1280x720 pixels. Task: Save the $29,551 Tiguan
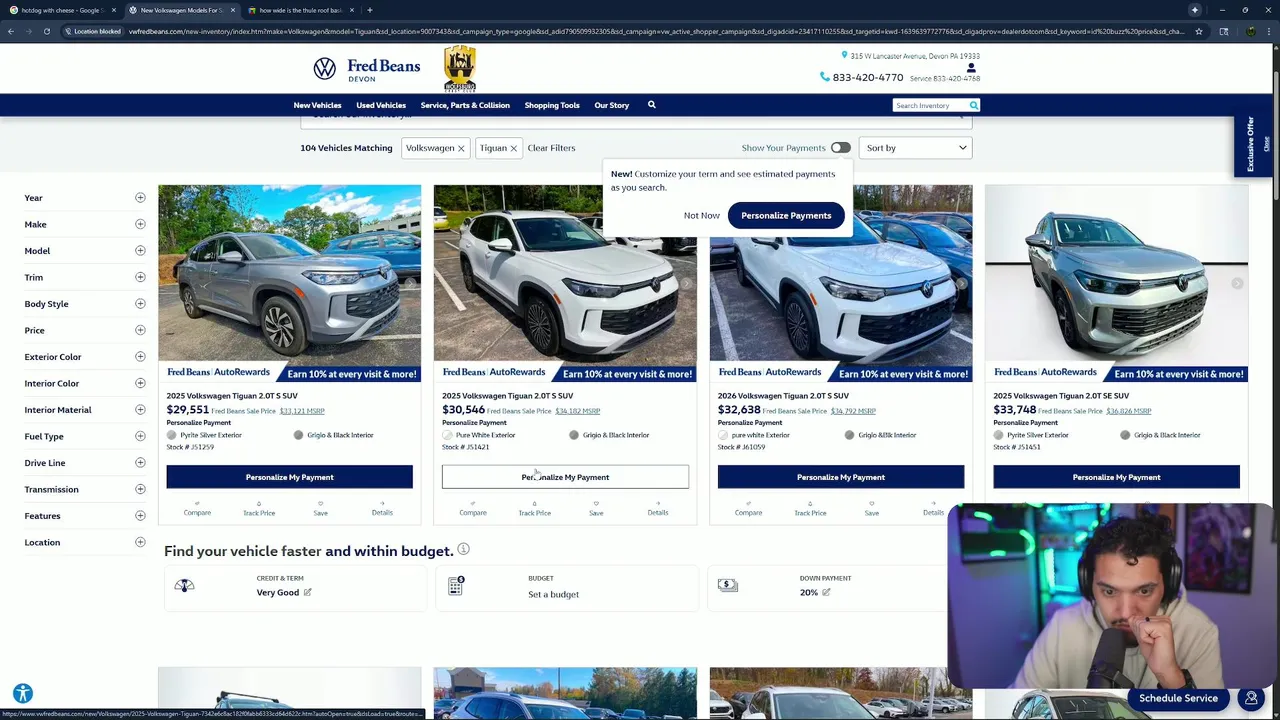pos(320,509)
